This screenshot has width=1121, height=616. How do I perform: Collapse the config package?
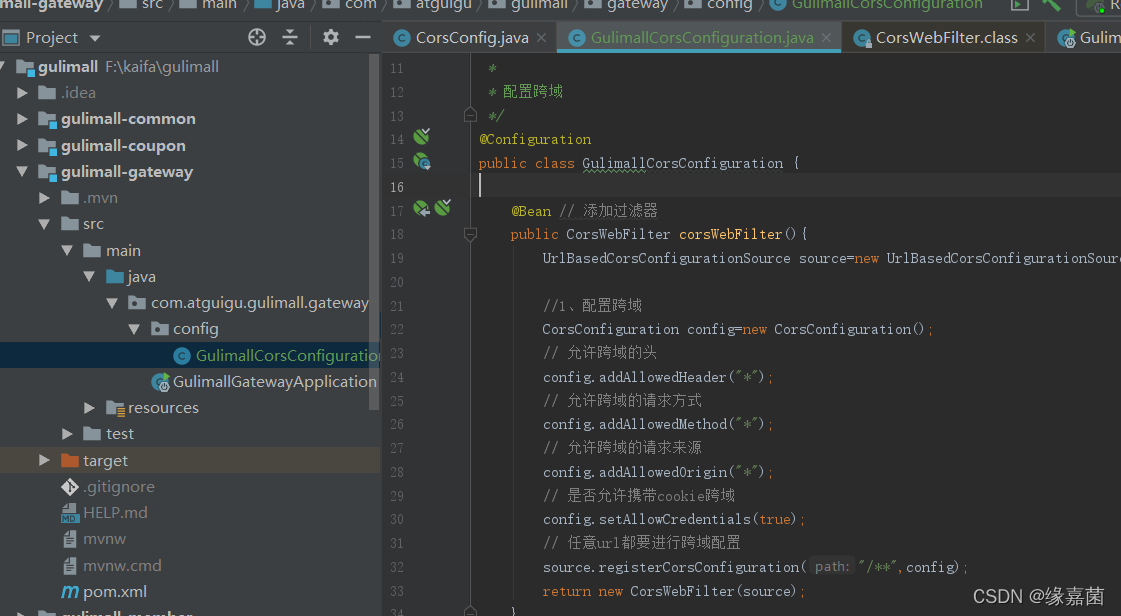(x=134, y=329)
